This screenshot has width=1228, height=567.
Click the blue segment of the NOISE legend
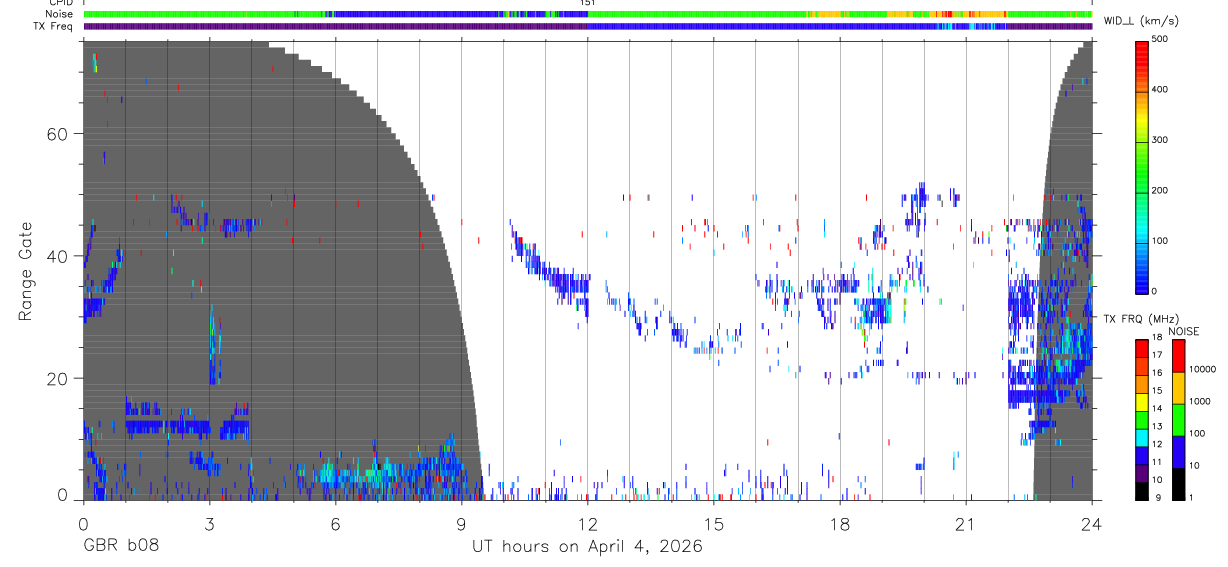click(x=1179, y=452)
